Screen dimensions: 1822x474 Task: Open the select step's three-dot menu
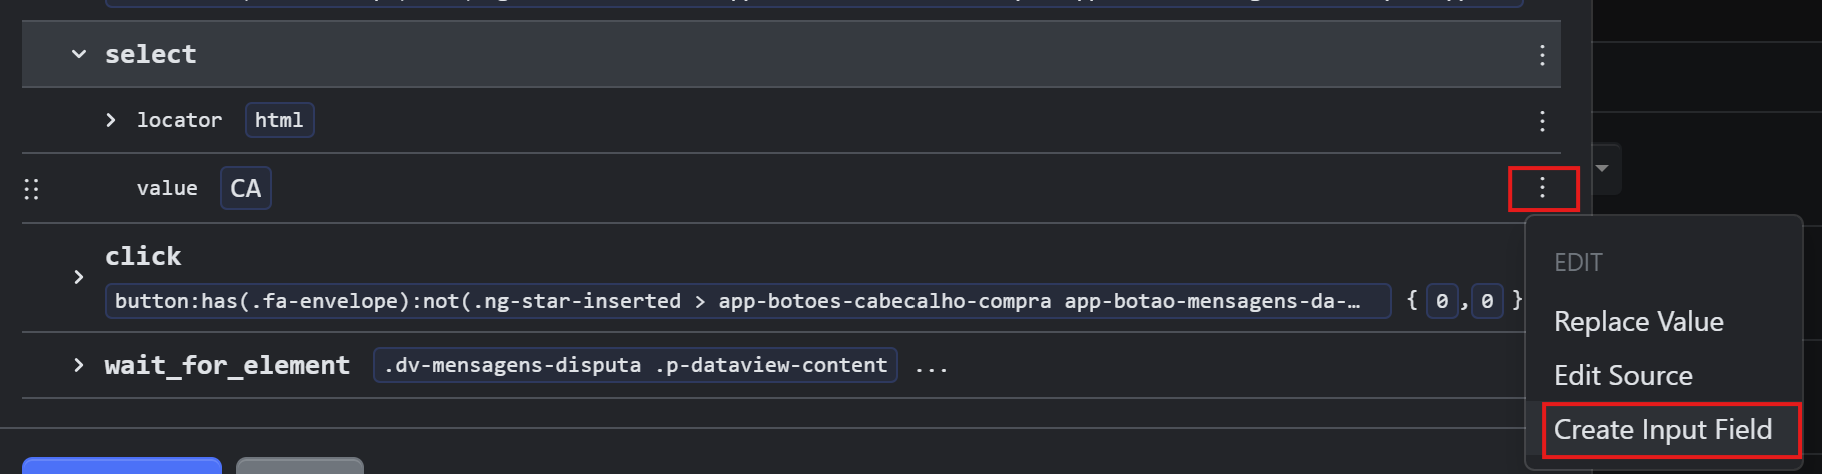click(x=1542, y=55)
